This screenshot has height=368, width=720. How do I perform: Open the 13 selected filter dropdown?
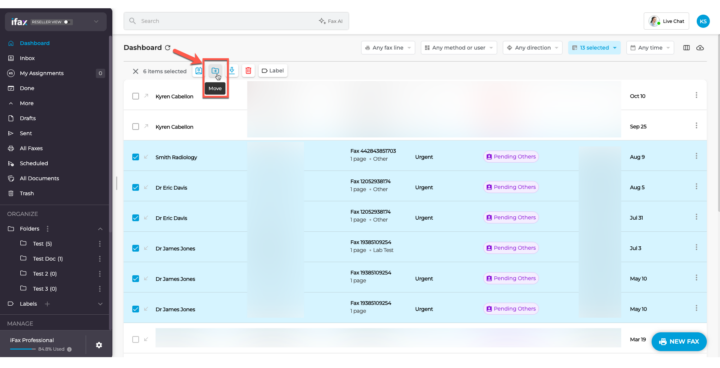pyautogui.click(x=594, y=48)
